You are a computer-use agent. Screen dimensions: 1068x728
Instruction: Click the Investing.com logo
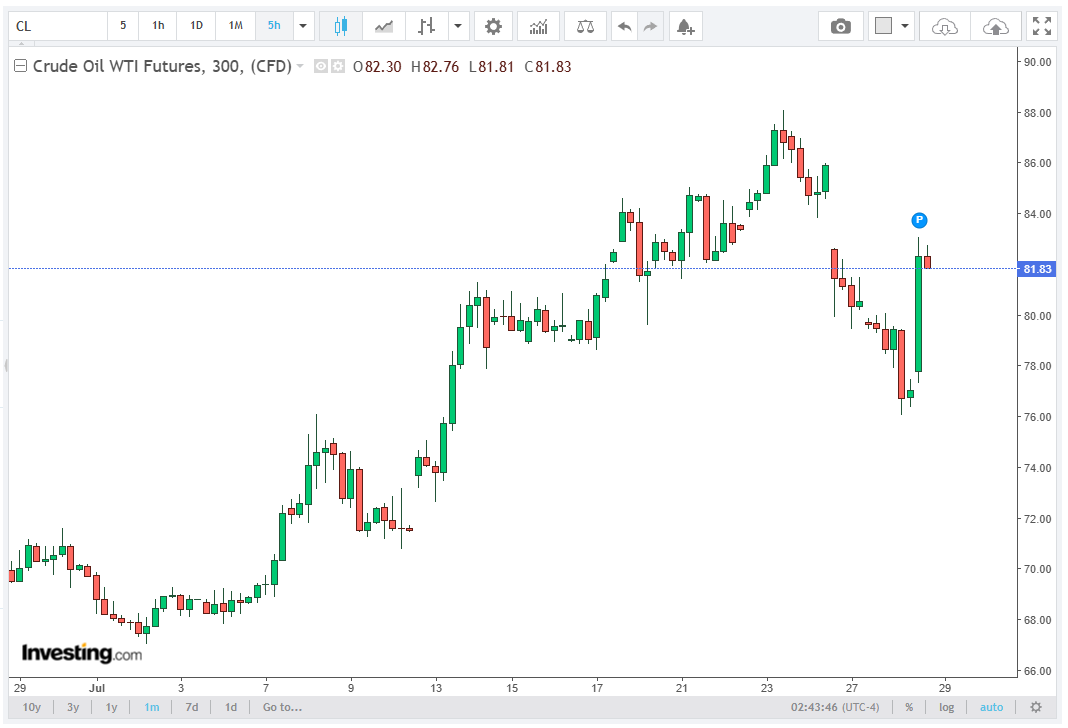(82, 652)
